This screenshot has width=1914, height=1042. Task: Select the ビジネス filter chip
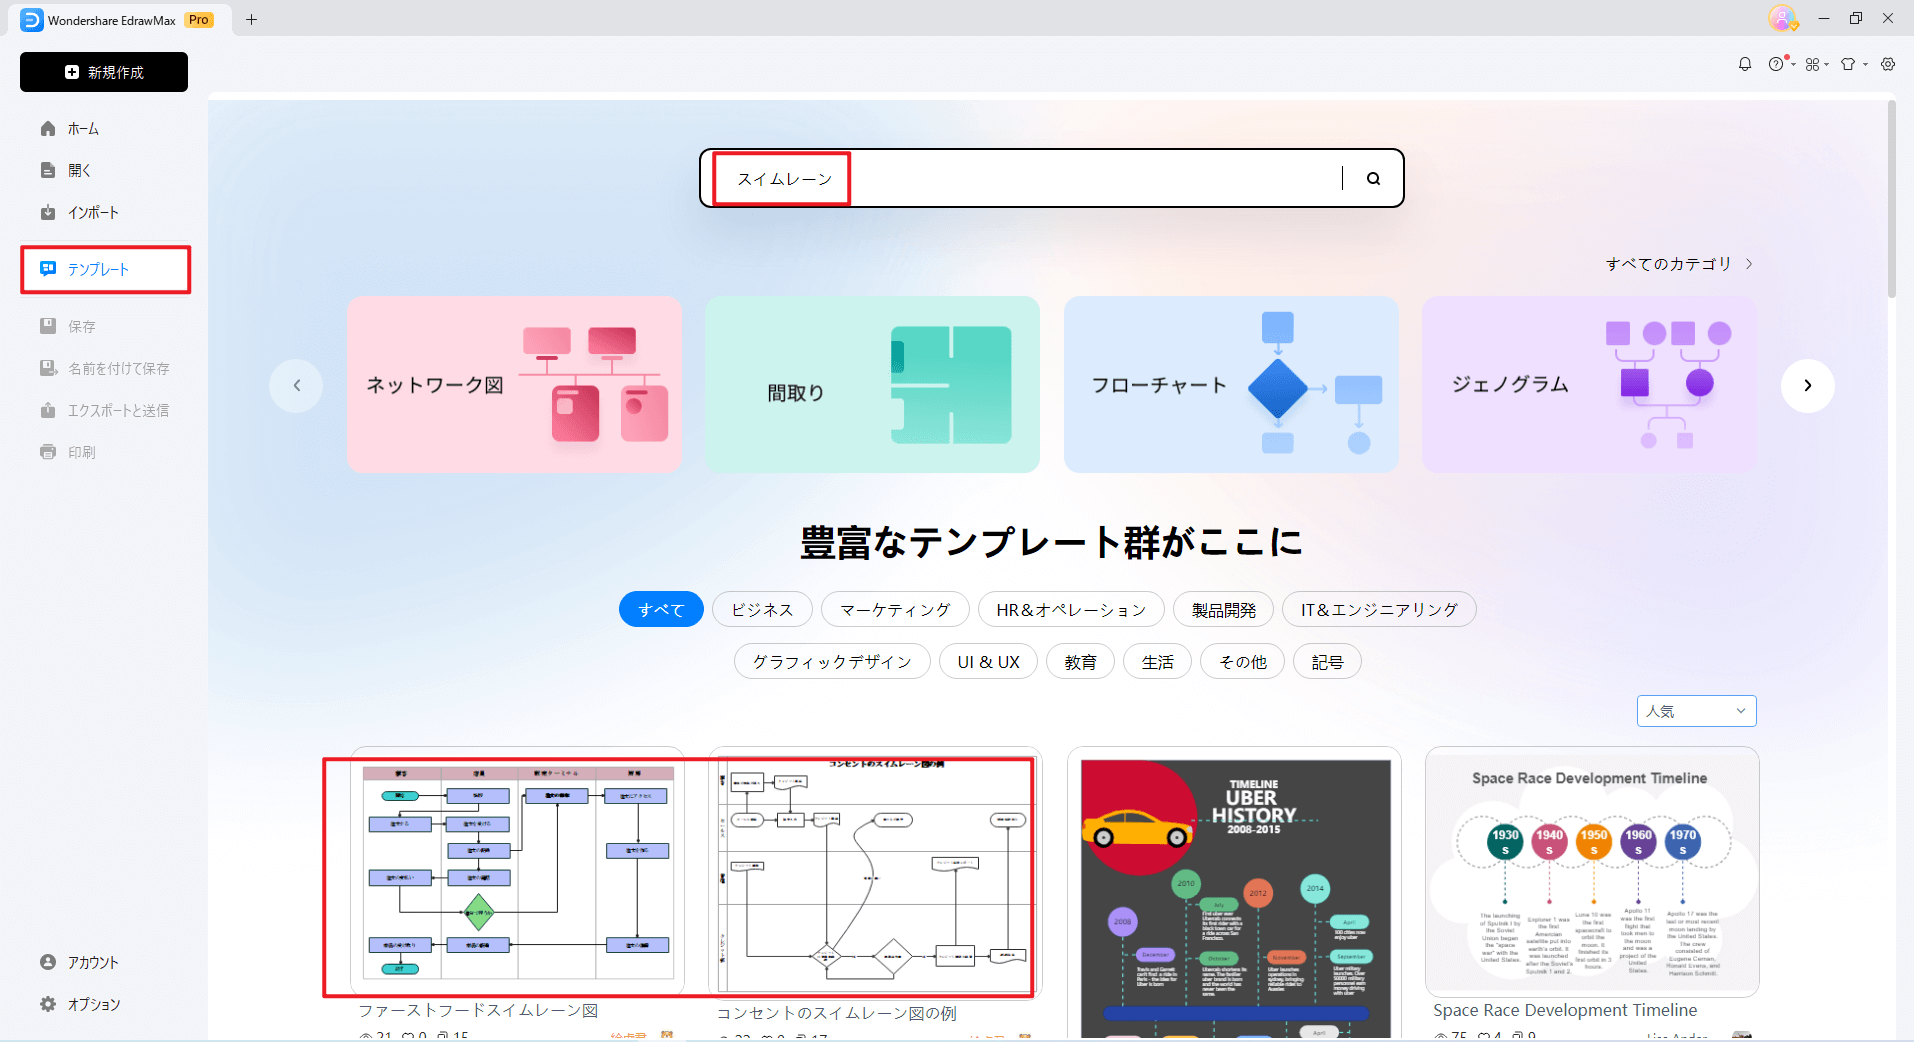762,610
